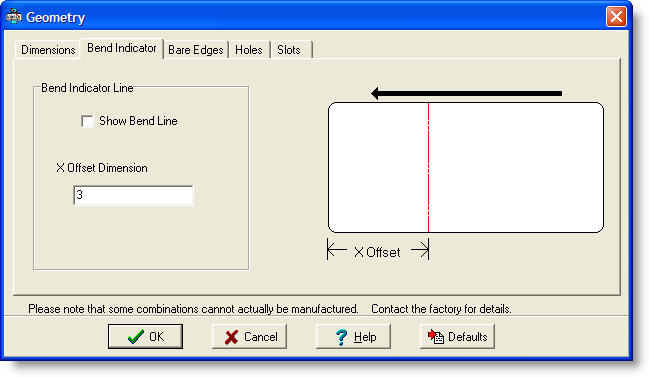Click the Geometry app icon in title bar

(13, 17)
